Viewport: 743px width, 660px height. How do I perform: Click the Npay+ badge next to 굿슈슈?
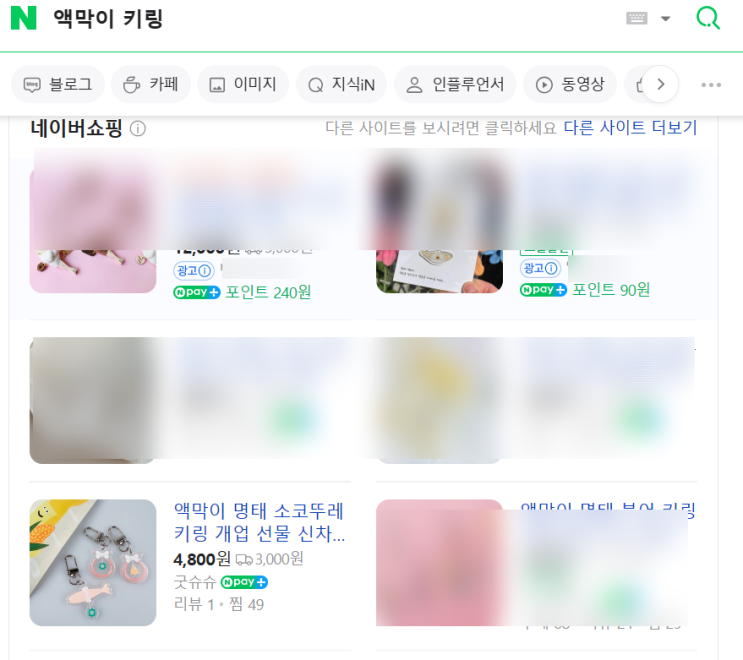pyautogui.click(x=244, y=582)
